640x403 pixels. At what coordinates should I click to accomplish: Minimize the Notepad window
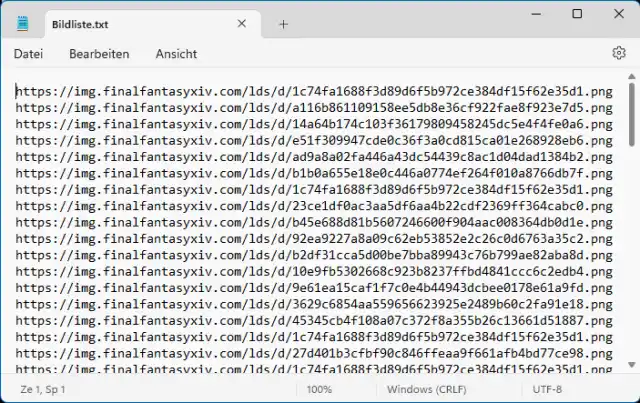(536, 14)
